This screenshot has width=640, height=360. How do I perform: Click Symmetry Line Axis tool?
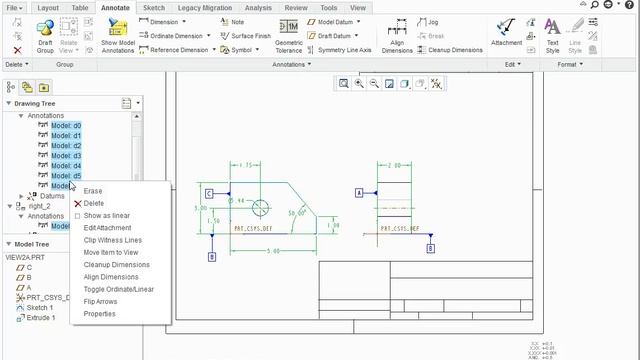[339, 50]
